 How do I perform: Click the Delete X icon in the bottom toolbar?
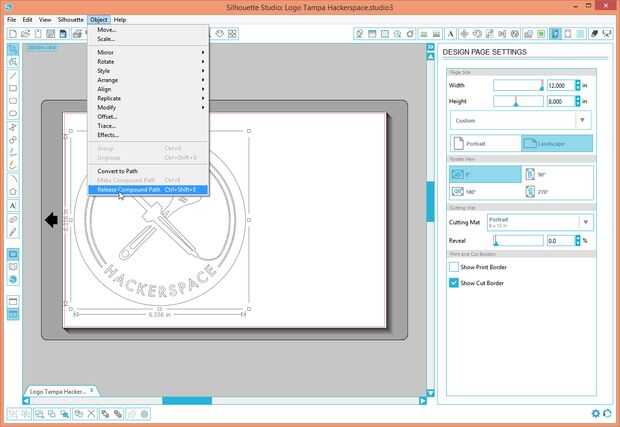(x=91, y=414)
